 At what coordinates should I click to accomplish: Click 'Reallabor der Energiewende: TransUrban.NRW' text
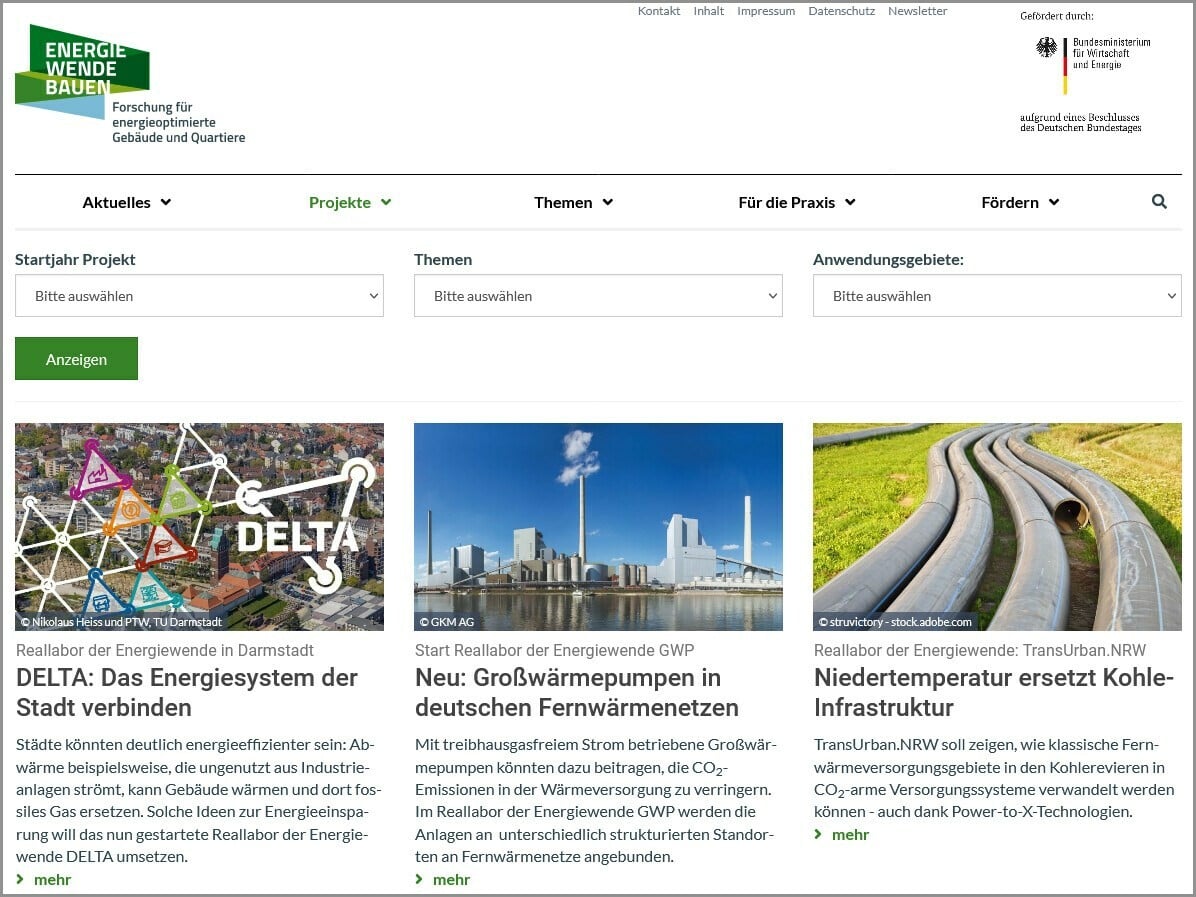[x=979, y=650]
